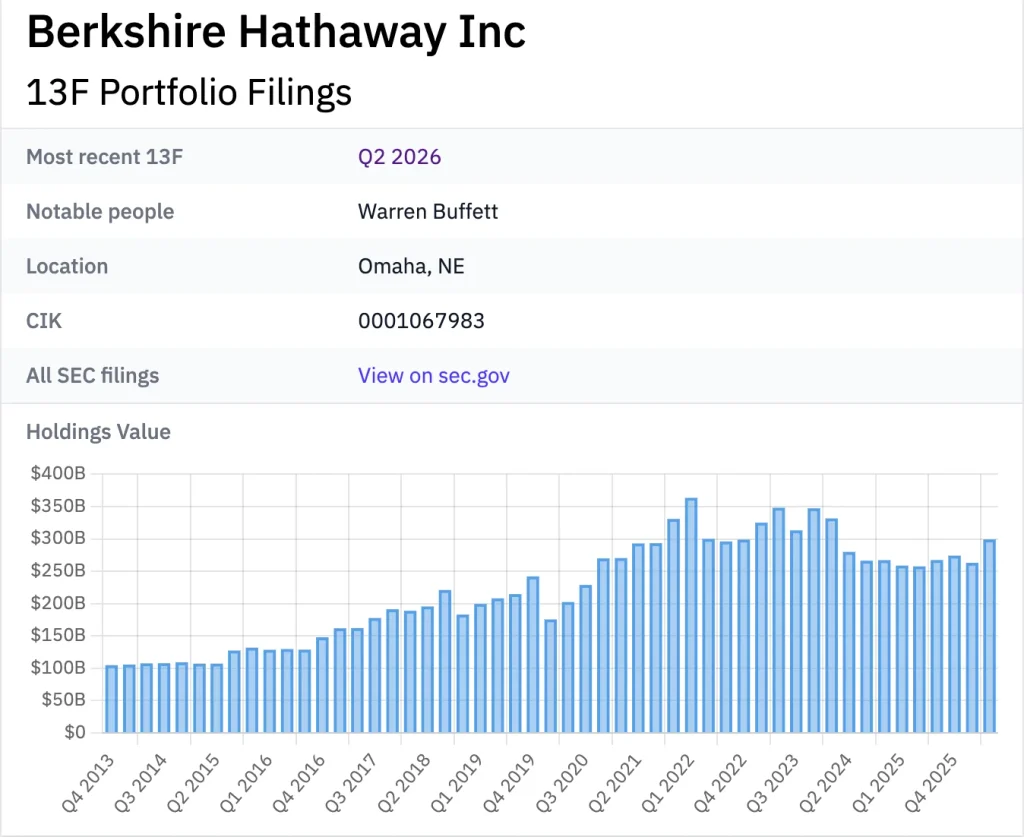This screenshot has width=1024, height=837.
Task: Click the 'Q4 2022' x-axis label
Action: tap(721, 783)
